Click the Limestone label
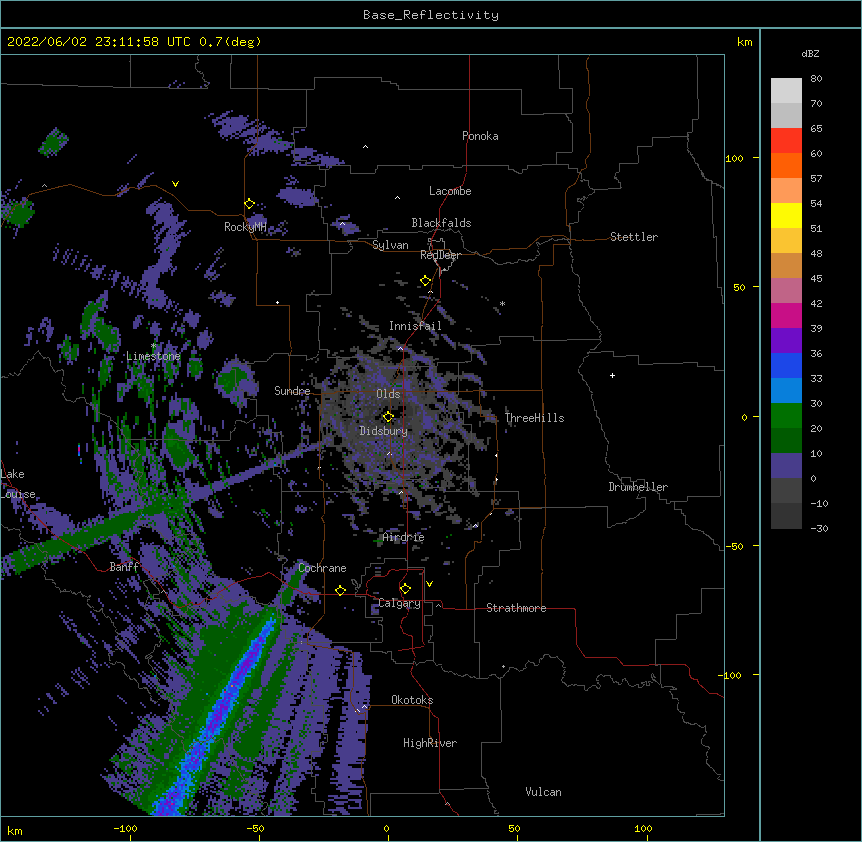The width and height of the screenshot is (862, 842). click(153, 356)
